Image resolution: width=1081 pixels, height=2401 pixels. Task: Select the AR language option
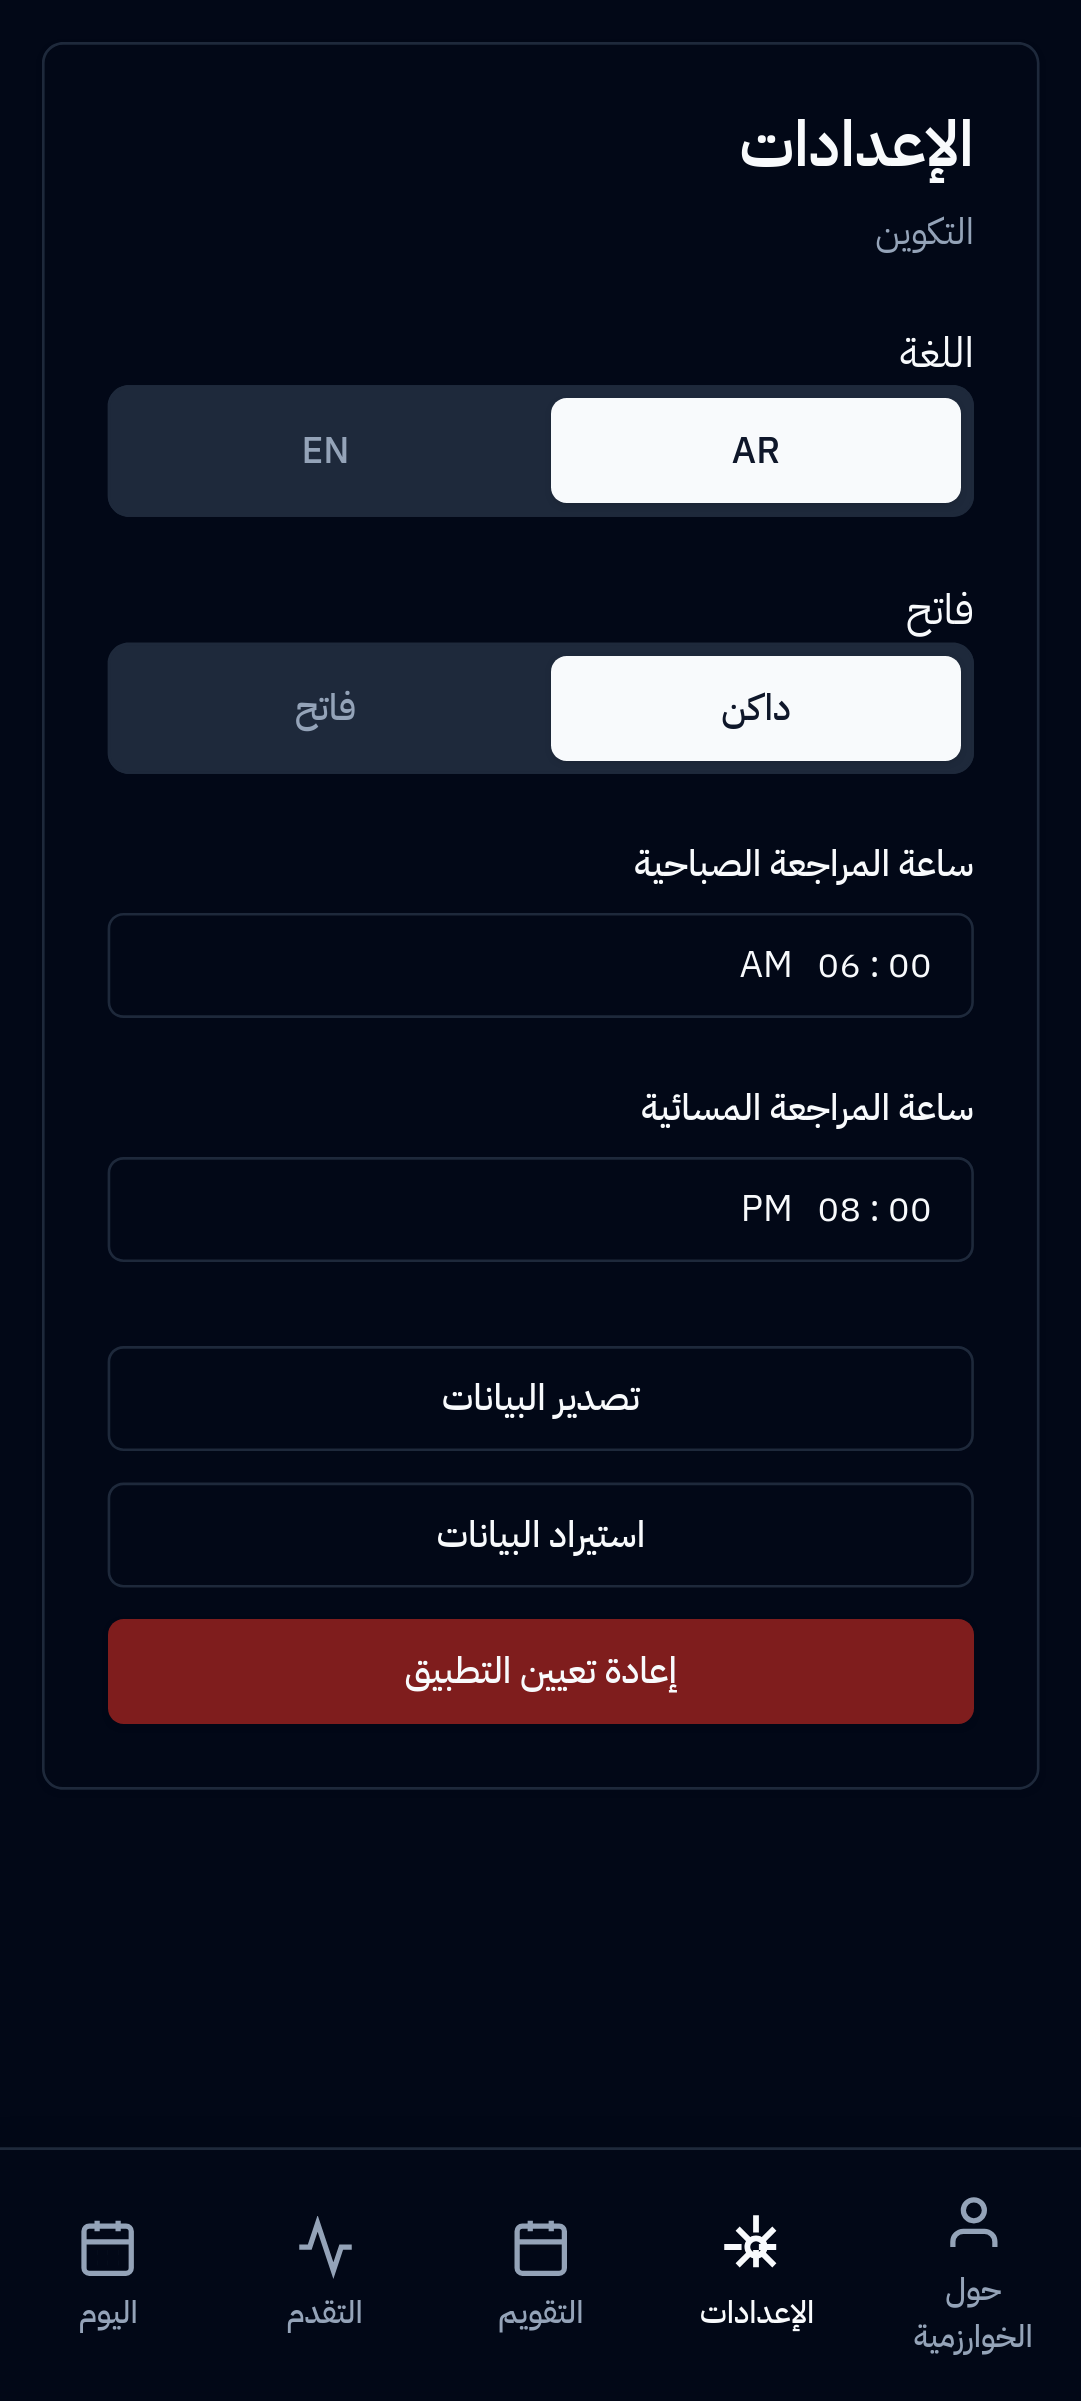[x=755, y=451]
